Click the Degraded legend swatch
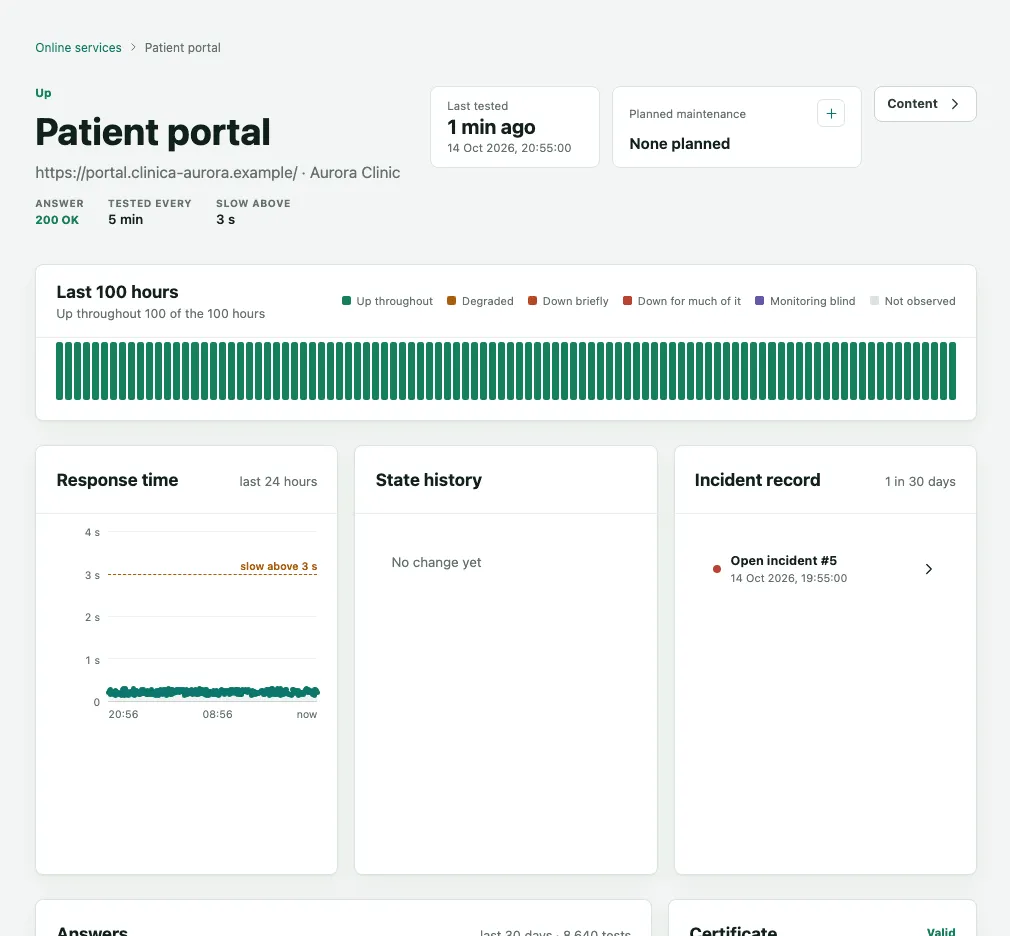Screen dimensions: 1010x936 (451, 301)
